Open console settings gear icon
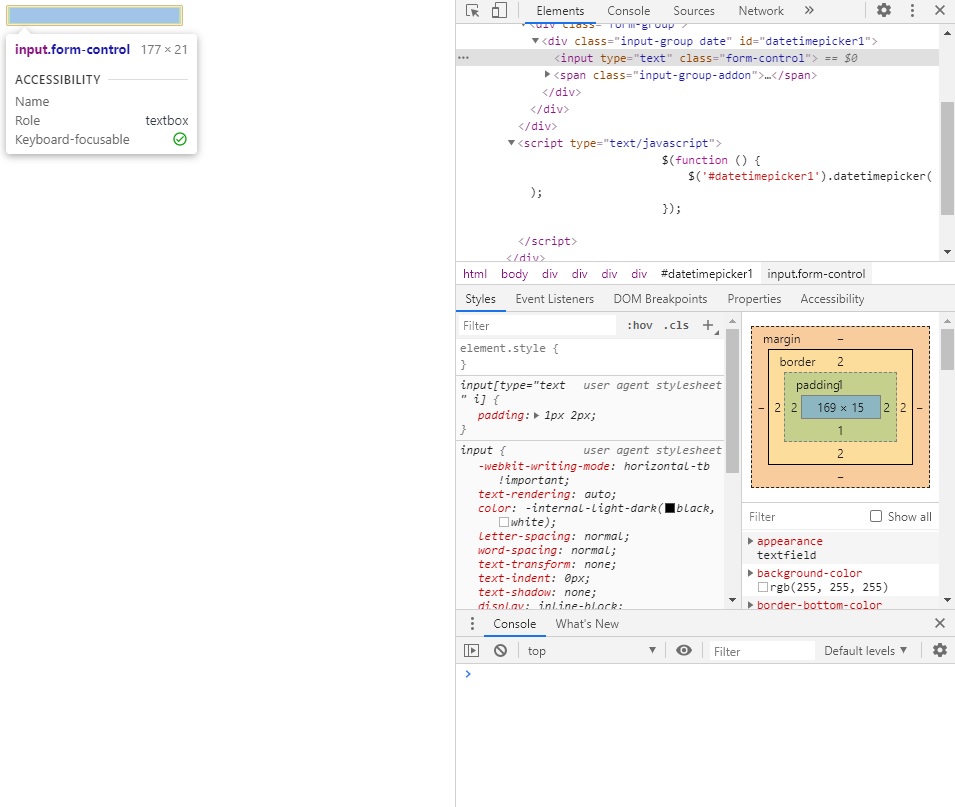Viewport: 955px width, 807px height. tap(940, 650)
